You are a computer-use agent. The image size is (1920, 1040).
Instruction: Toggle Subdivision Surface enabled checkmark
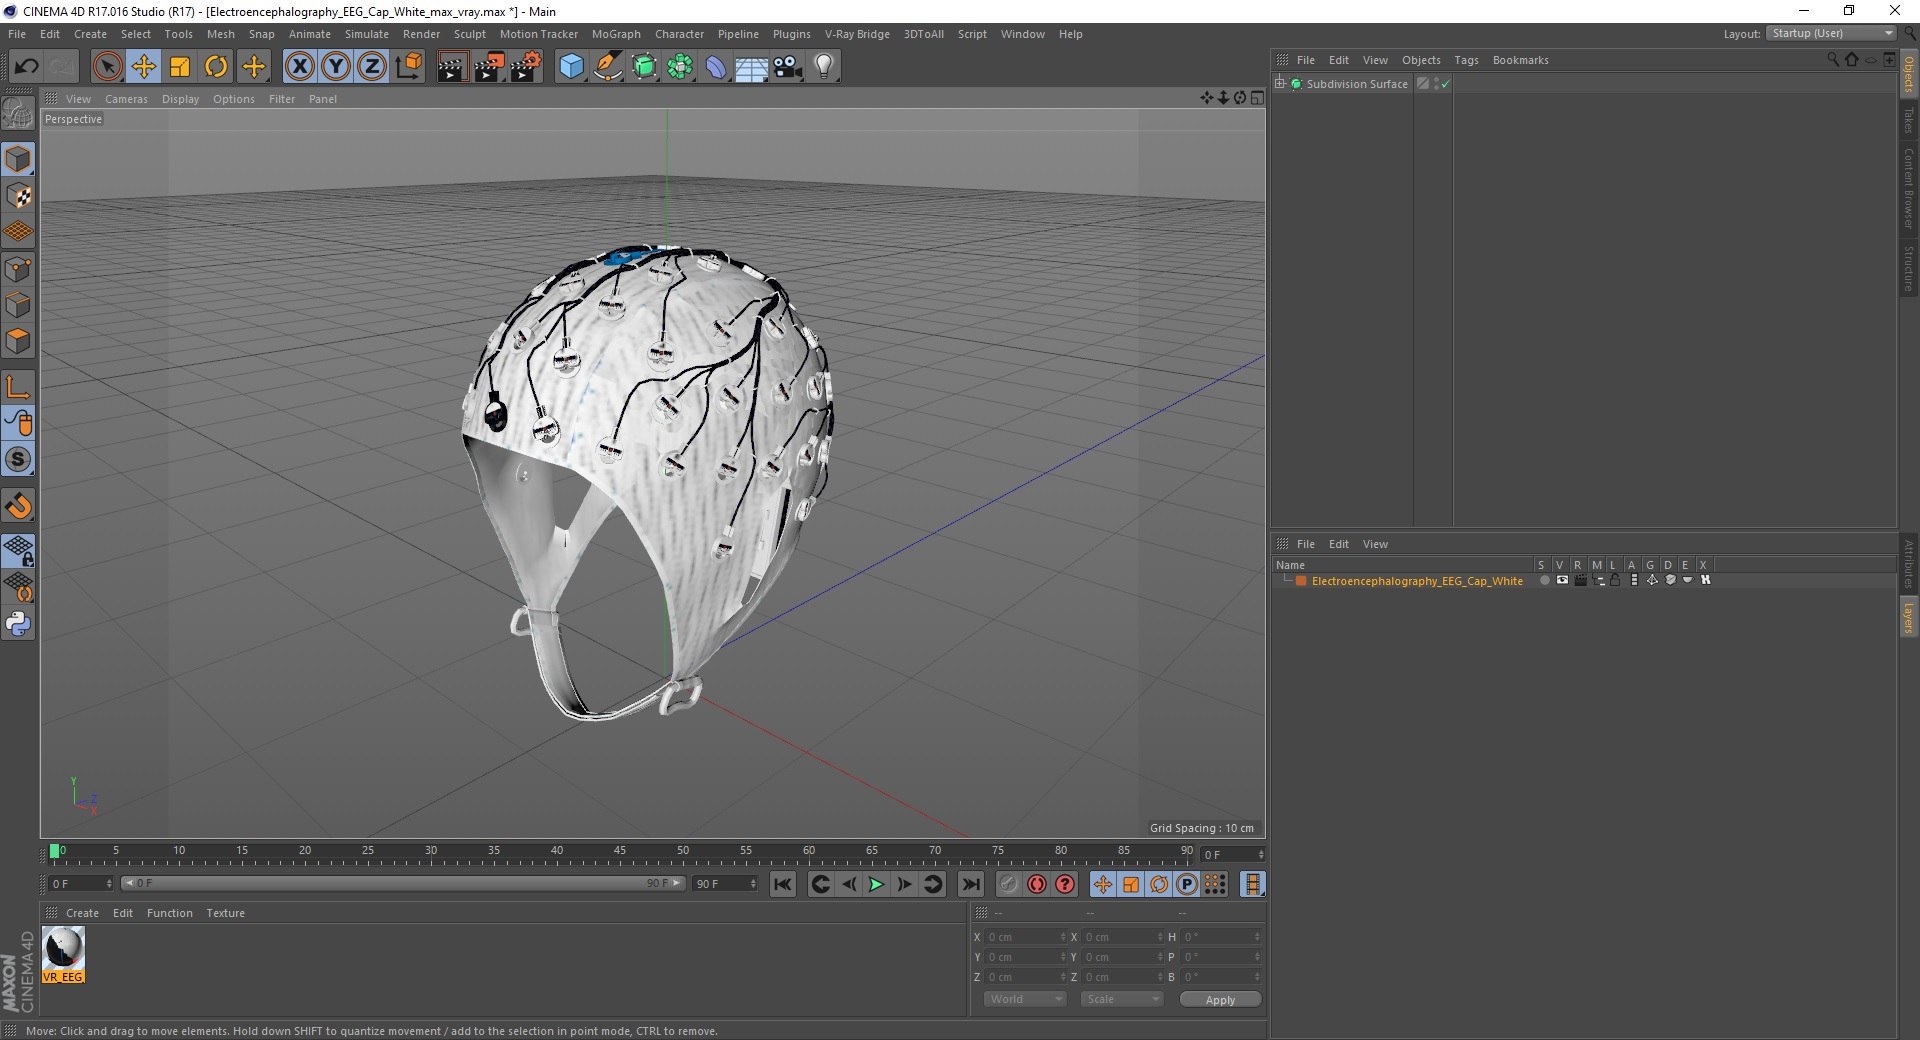[x=1445, y=84]
